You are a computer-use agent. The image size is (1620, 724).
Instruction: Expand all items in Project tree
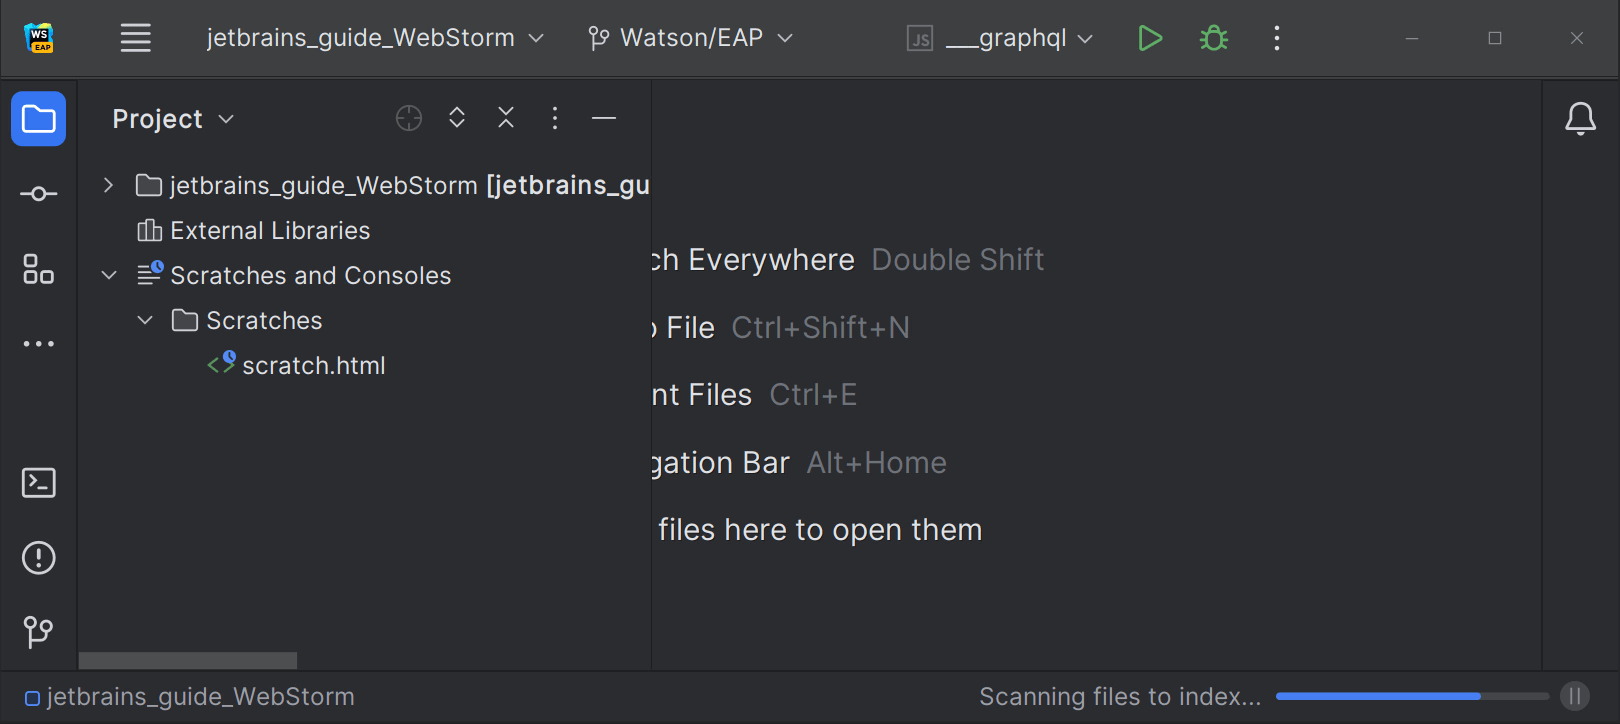457,118
